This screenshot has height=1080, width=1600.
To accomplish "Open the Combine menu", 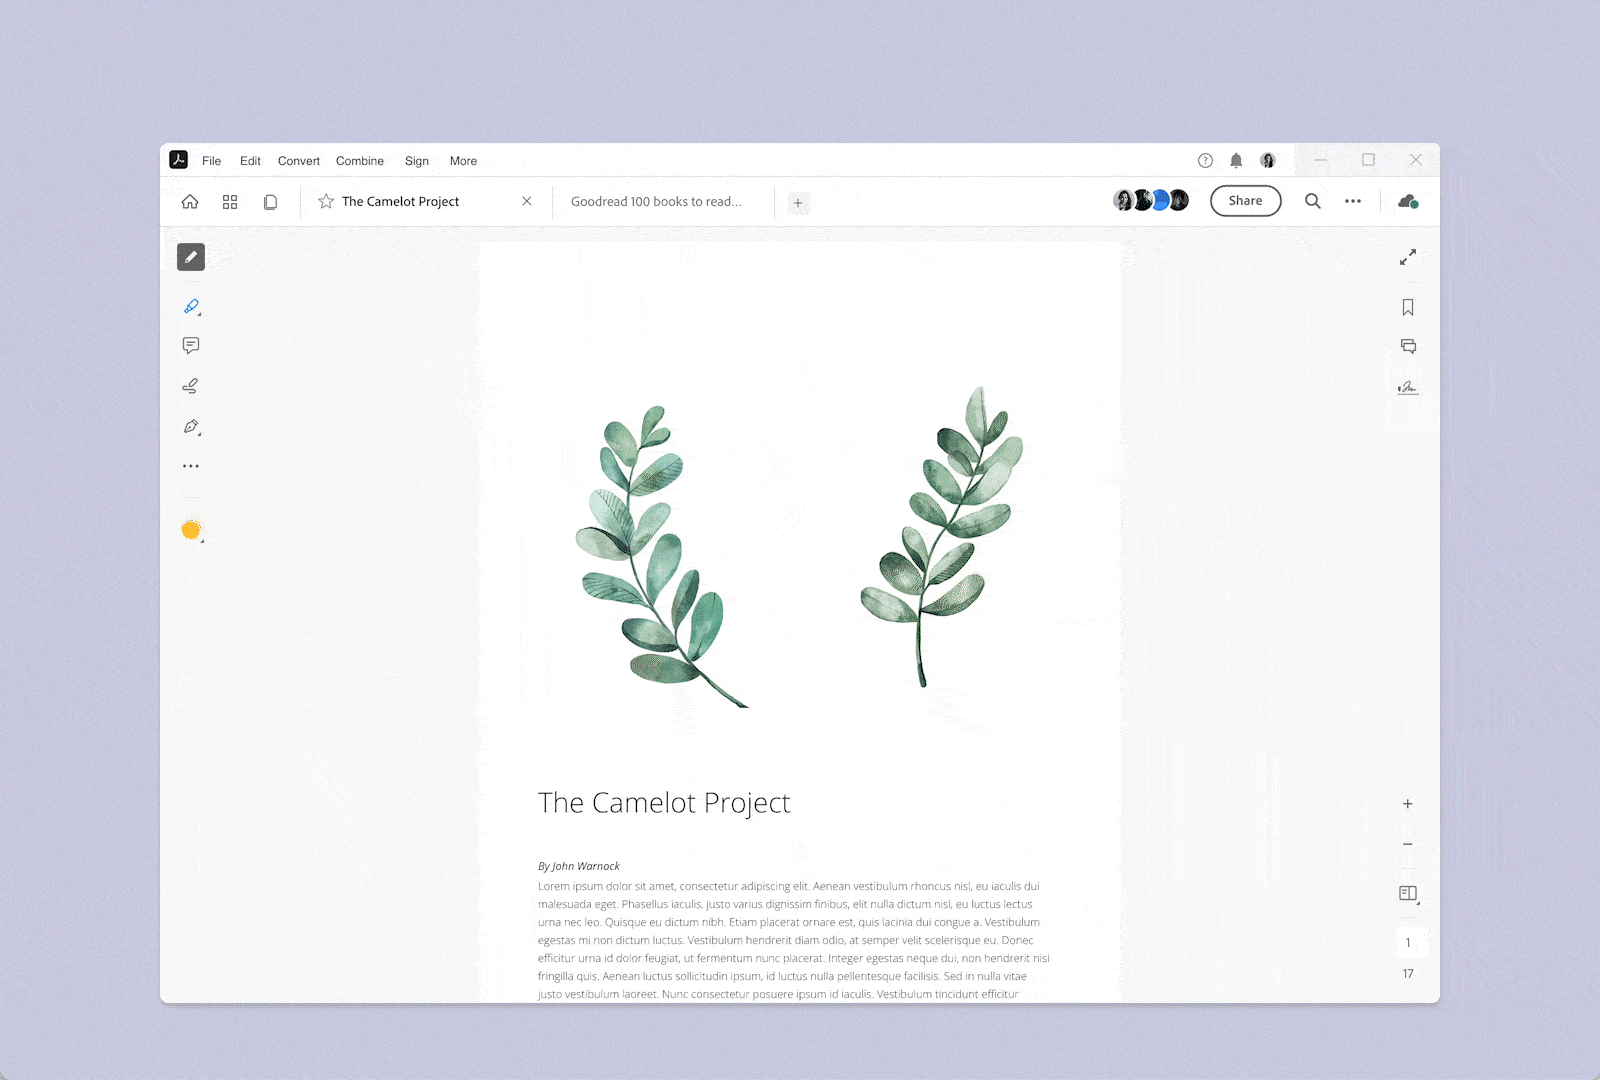I will click(x=360, y=161).
